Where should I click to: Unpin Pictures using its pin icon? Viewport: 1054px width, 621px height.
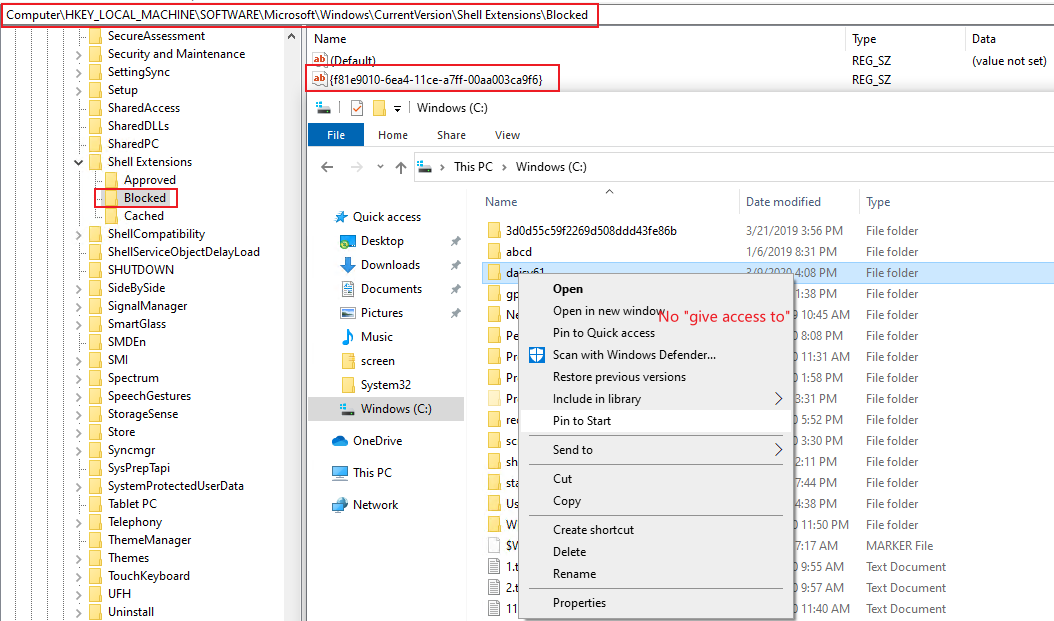click(455, 313)
